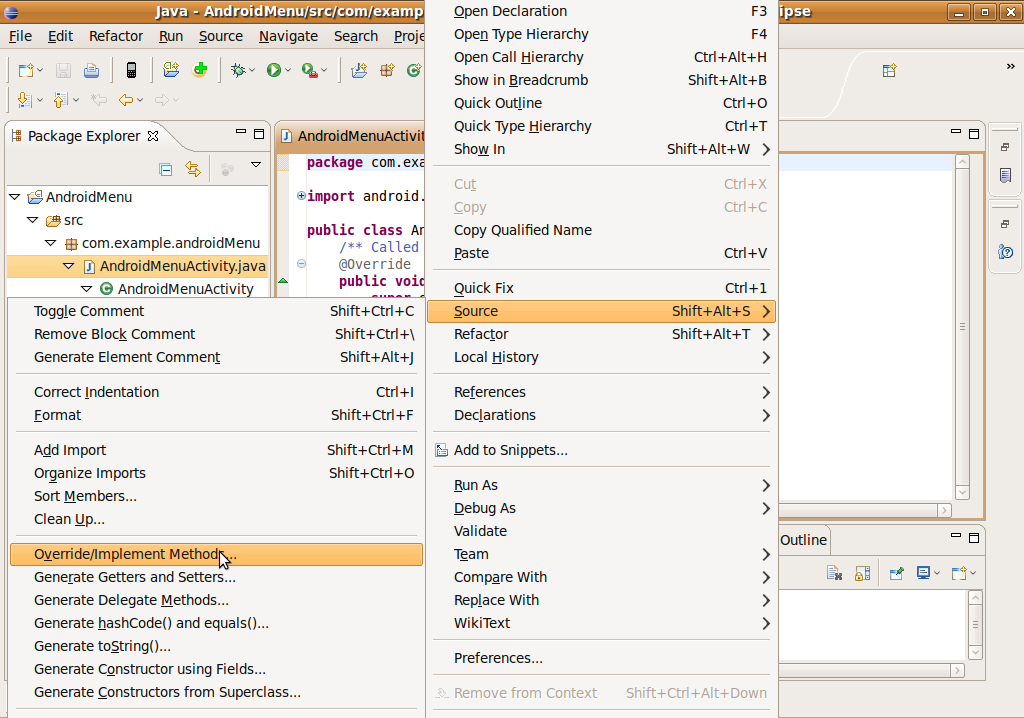
Task: Click the Next Annotation icon
Action: pos(24,100)
